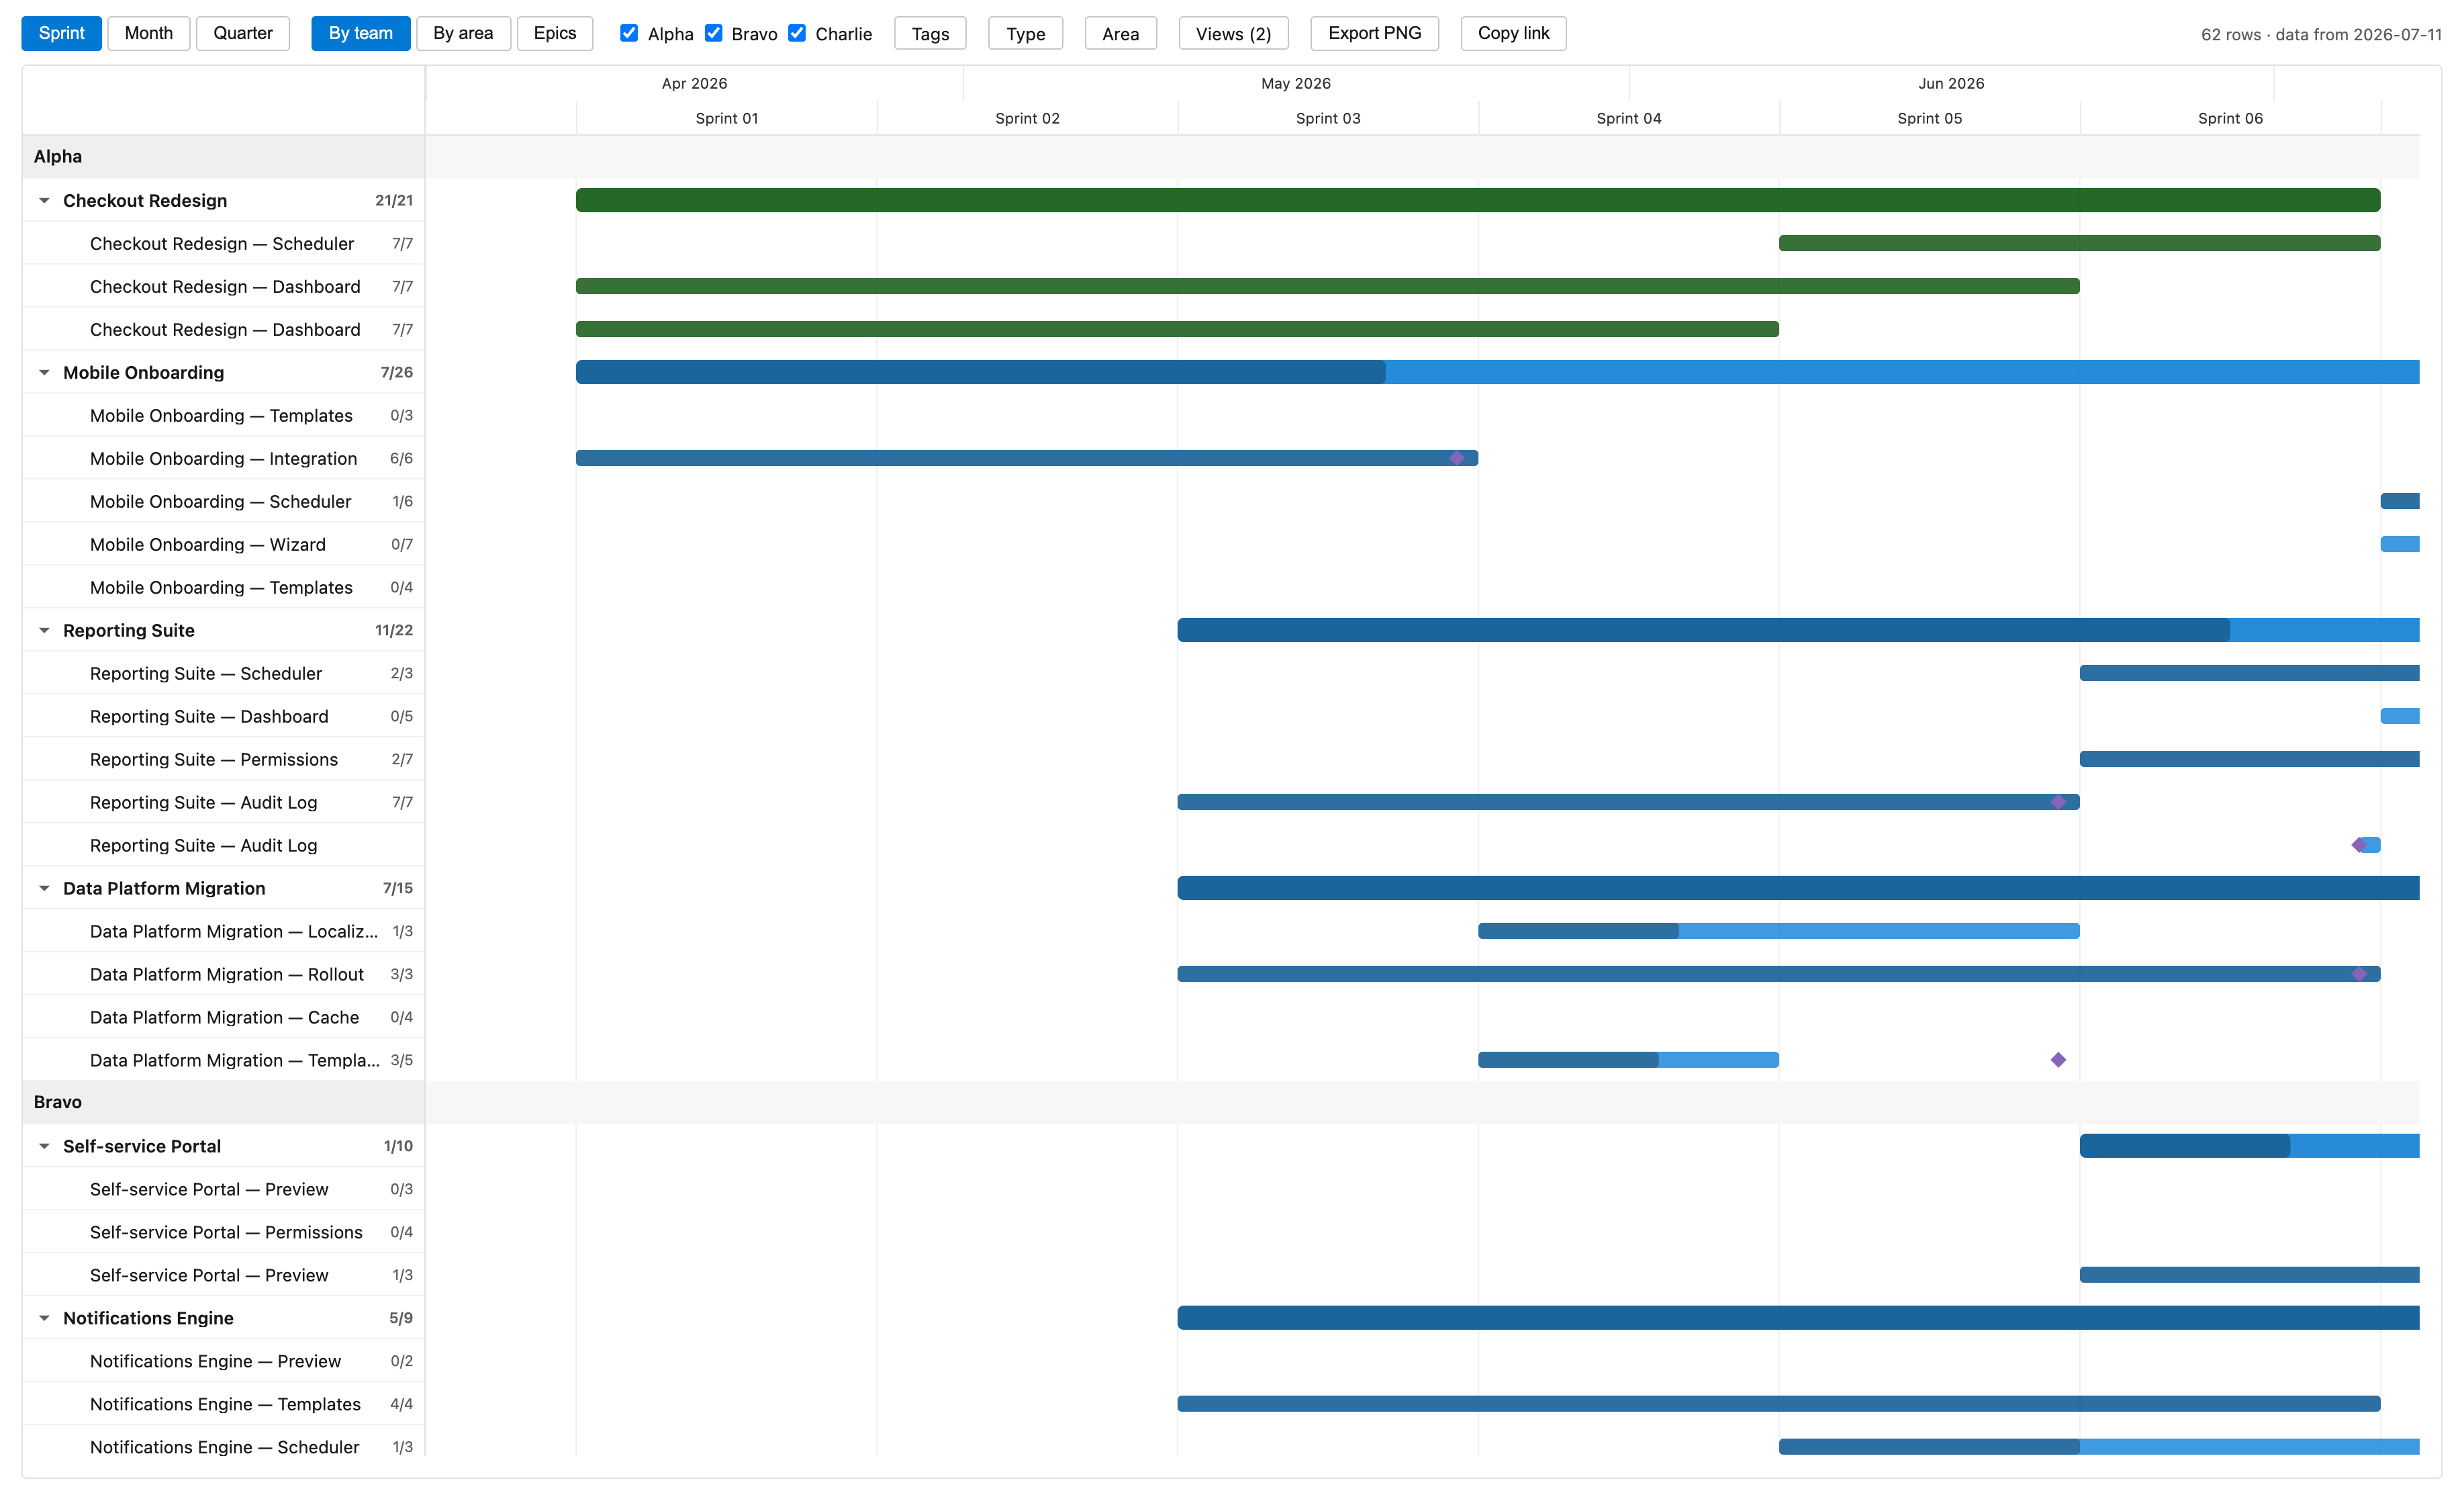Uncheck the Alpha team checkbox

[x=629, y=33]
